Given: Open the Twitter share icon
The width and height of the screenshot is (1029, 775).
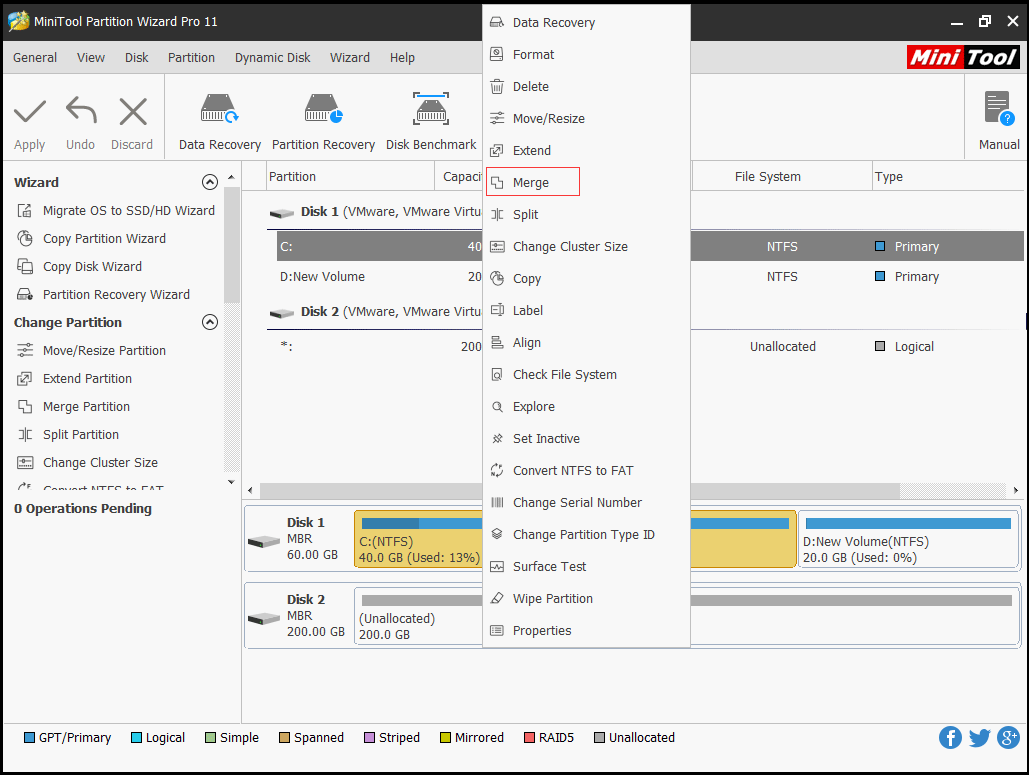Looking at the screenshot, I should (x=979, y=738).
